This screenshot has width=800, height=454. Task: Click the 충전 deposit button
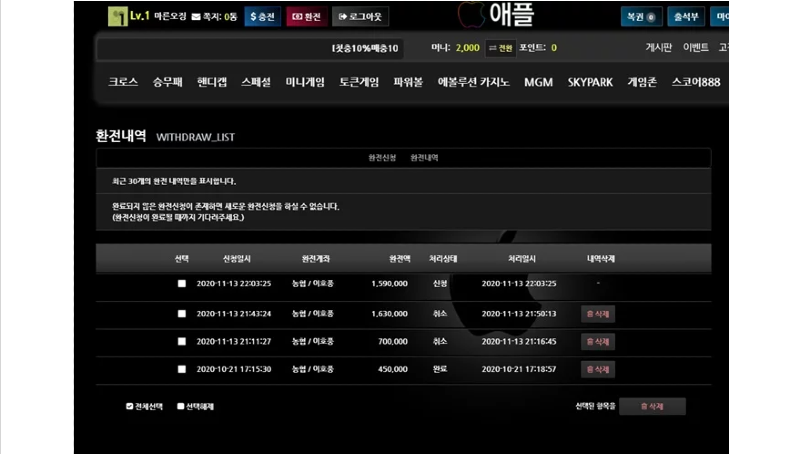(x=263, y=17)
